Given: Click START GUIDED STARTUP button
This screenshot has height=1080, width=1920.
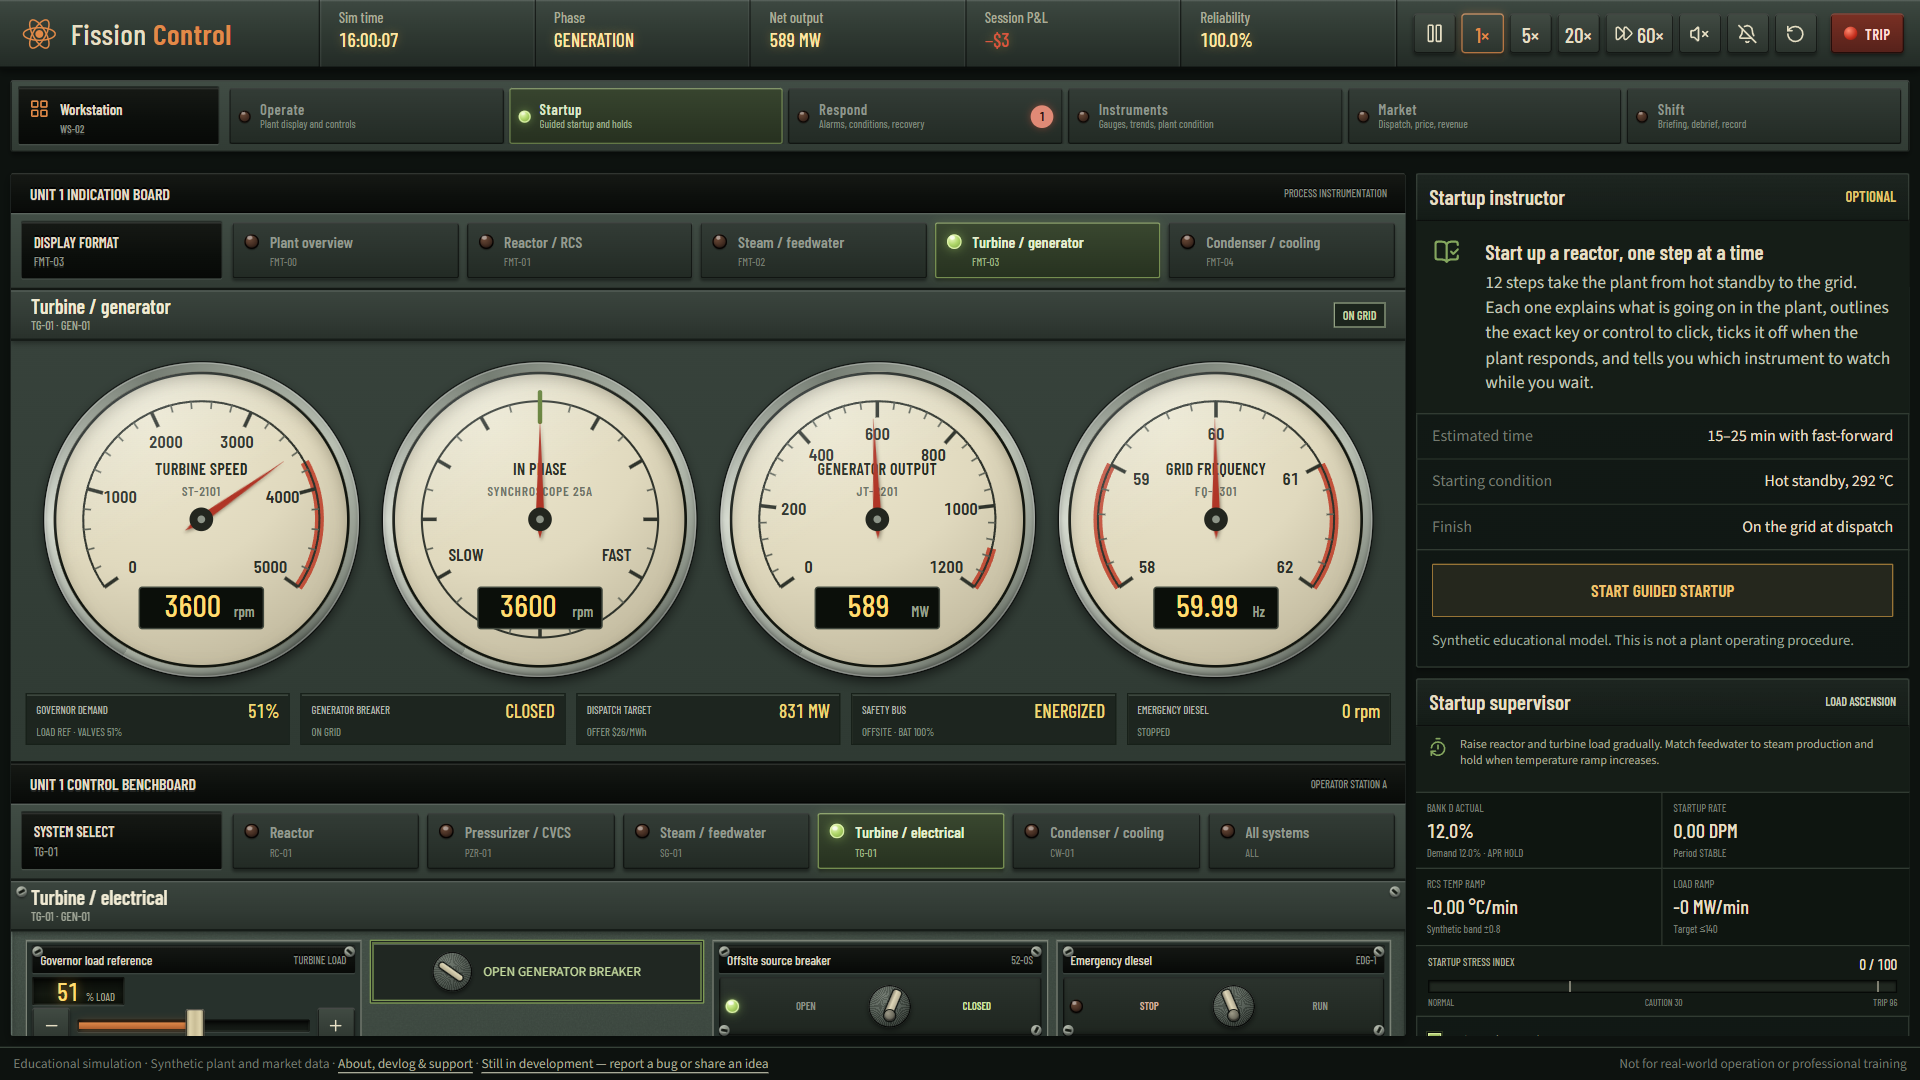Looking at the screenshot, I should (x=1662, y=591).
